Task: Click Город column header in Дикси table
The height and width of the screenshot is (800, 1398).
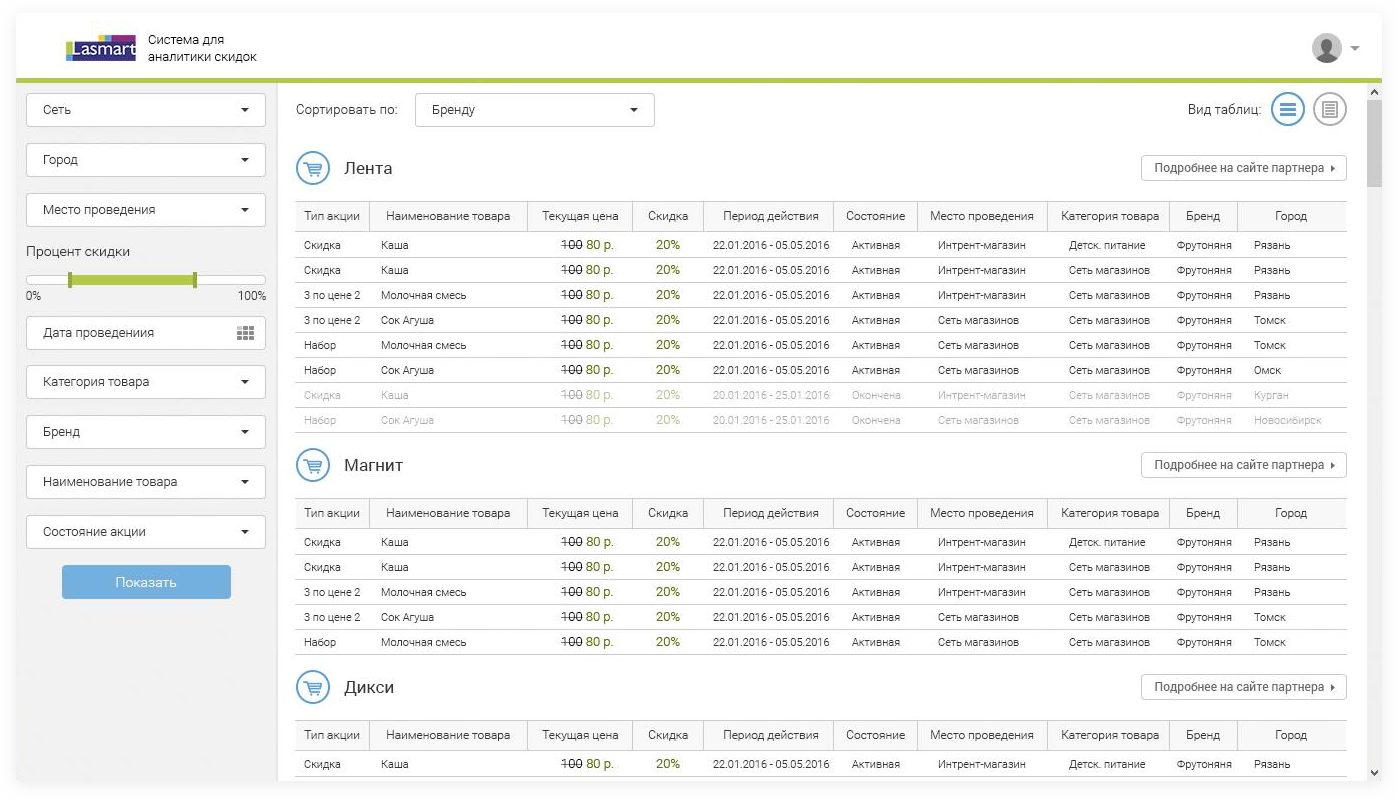Action: coord(1291,735)
